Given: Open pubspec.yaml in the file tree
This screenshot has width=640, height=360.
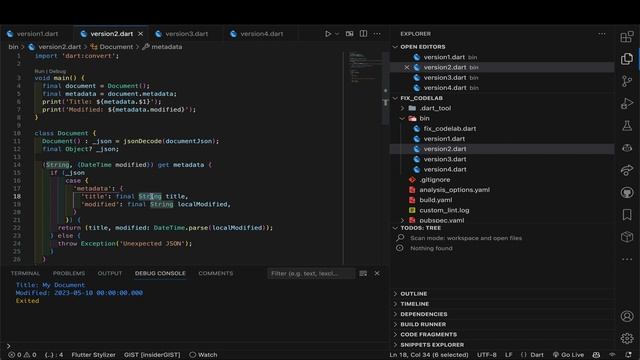Looking at the screenshot, I should (x=441, y=220).
